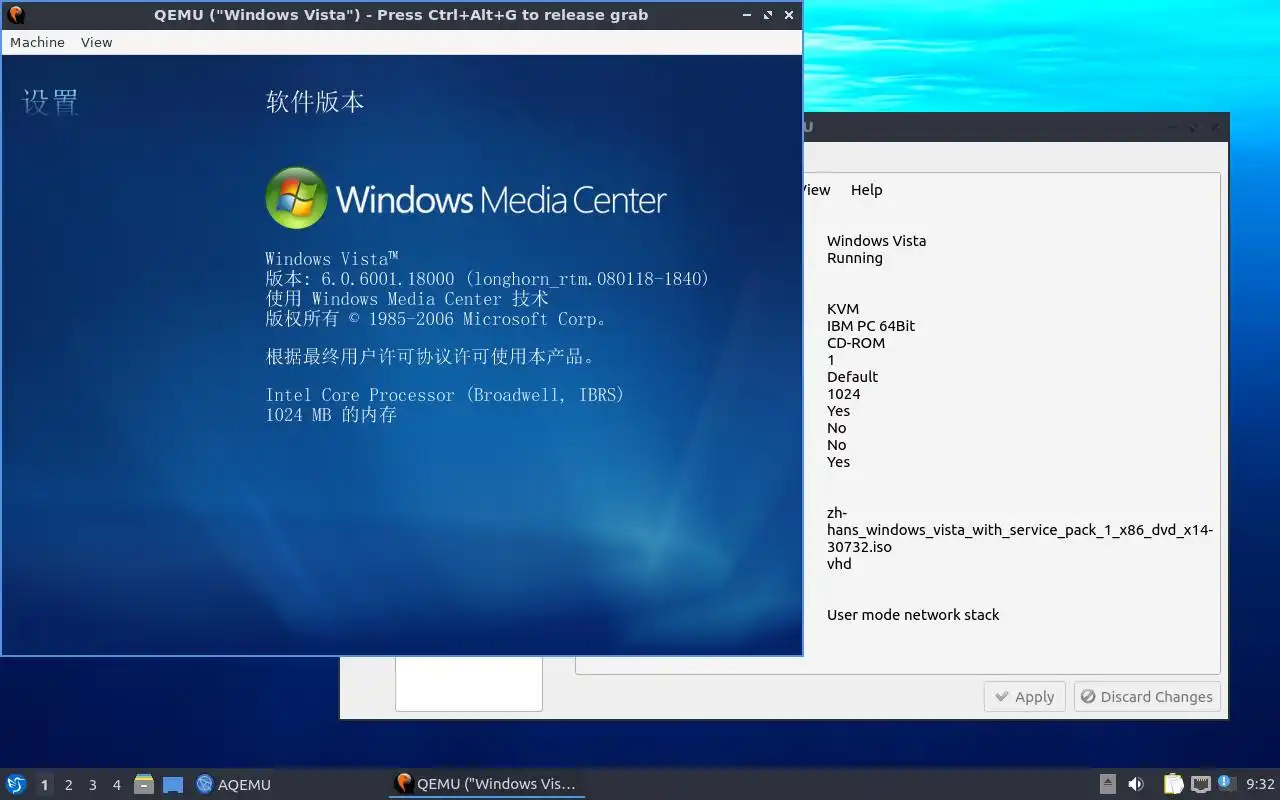
Task: Click the 软件版本 title text
Action: pos(315,101)
